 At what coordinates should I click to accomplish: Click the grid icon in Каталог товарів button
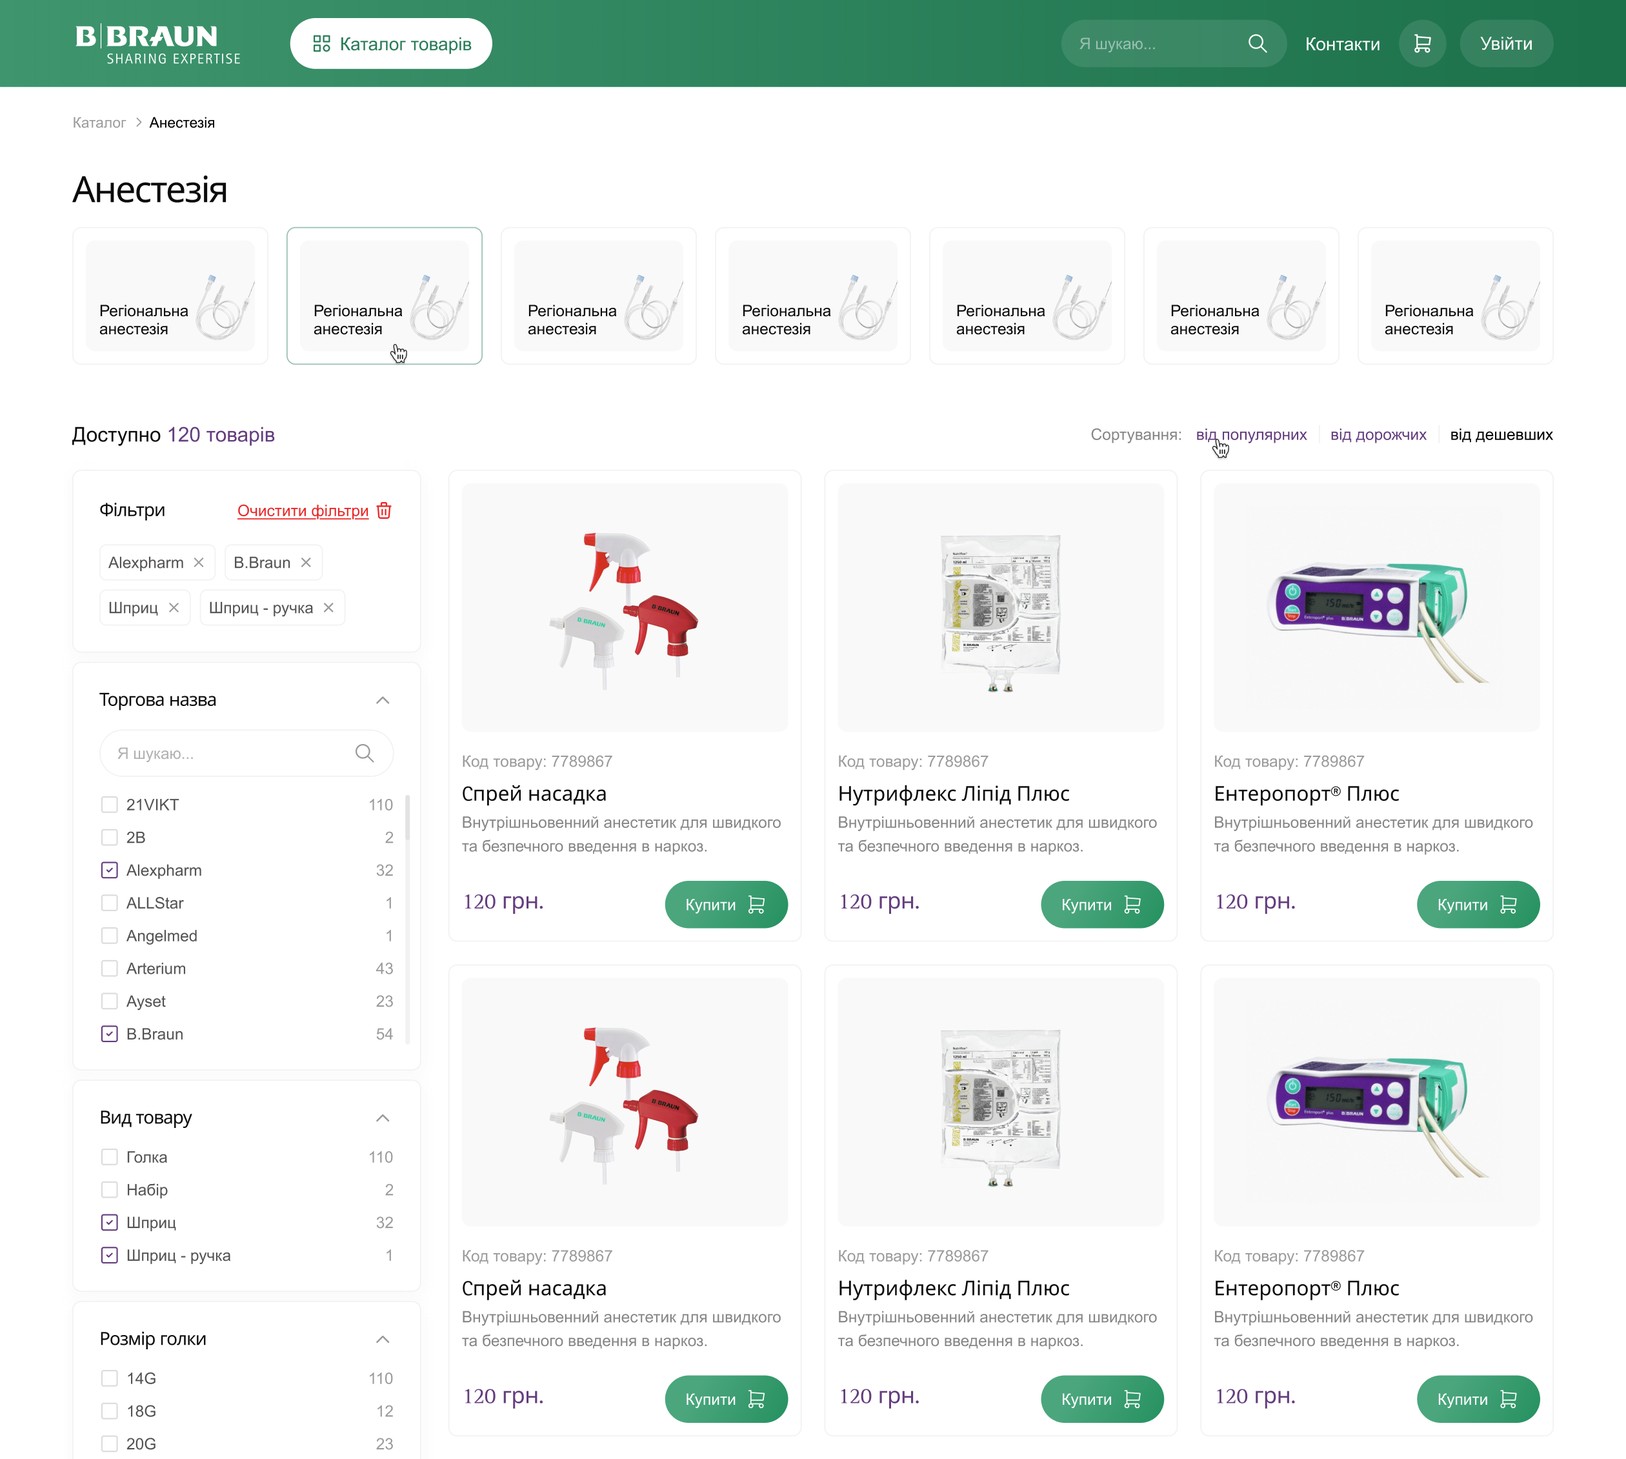pos(321,44)
